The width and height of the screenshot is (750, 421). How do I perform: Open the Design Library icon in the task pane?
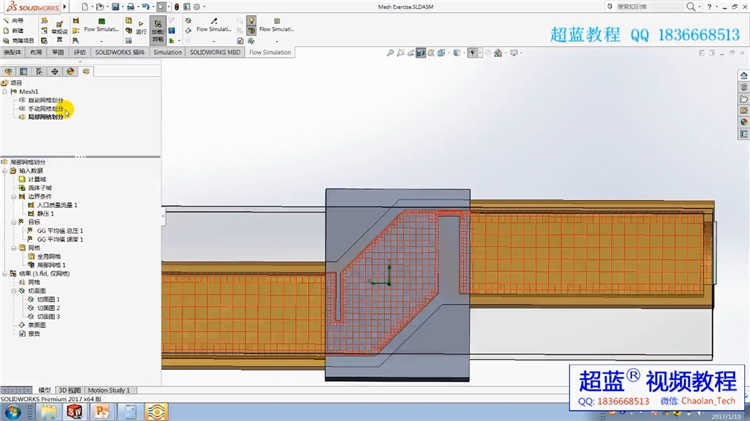click(x=743, y=87)
